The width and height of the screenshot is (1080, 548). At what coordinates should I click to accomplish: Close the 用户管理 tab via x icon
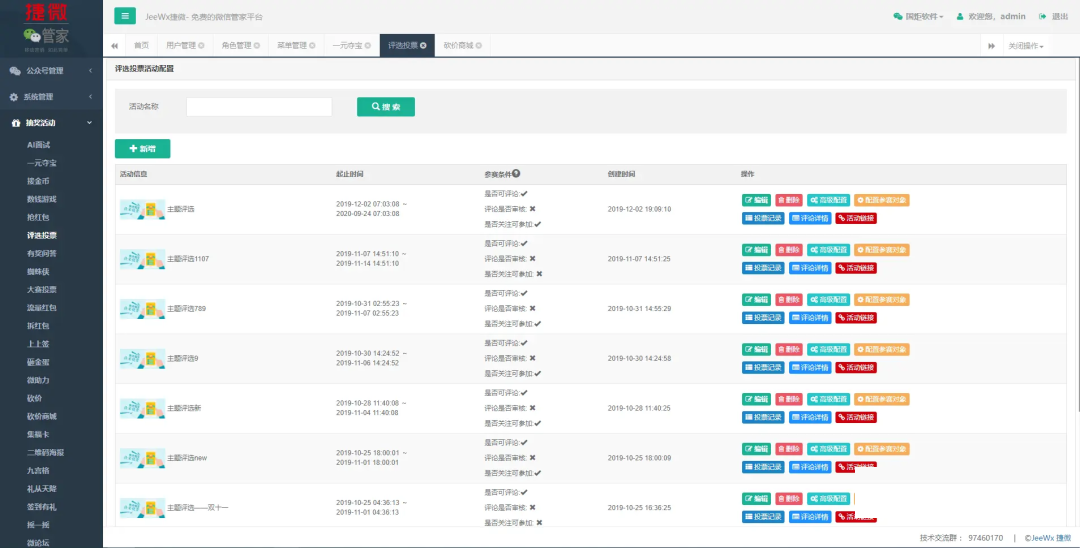tap(201, 46)
